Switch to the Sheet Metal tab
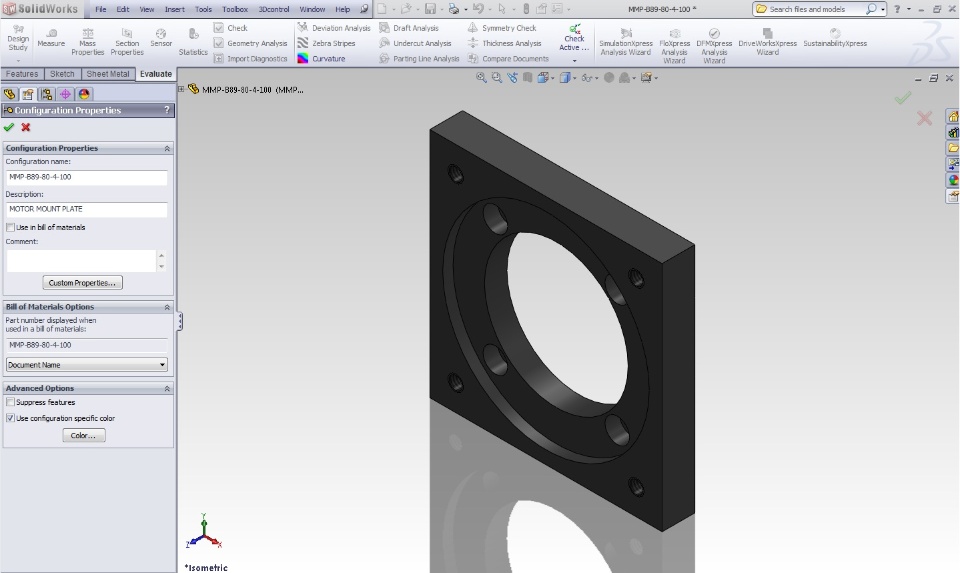This screenshot has width=960, height=573. tap(108, 74)
